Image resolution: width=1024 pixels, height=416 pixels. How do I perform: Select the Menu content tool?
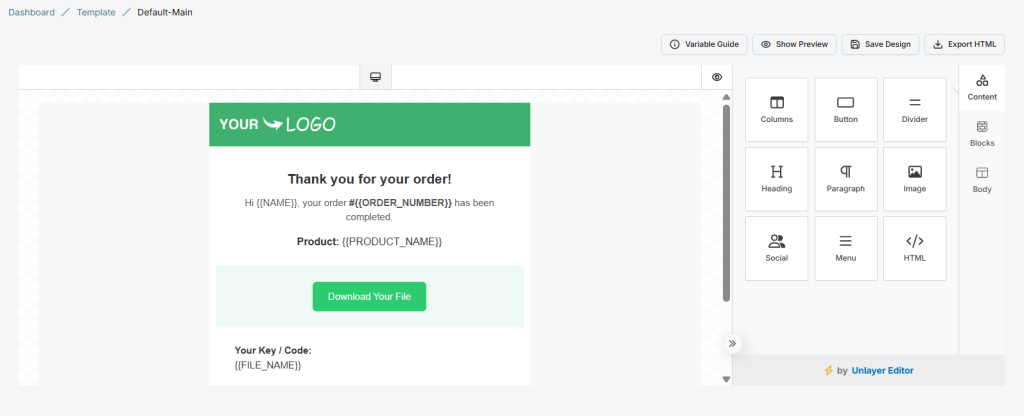[x=845, y=248]
